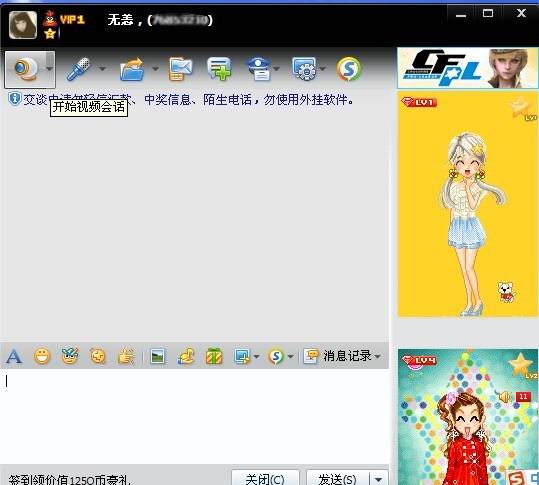Minimize the chat window
The width and height of the screenshot is (539, 485).
pyautogui.click(x=461, y=15)
